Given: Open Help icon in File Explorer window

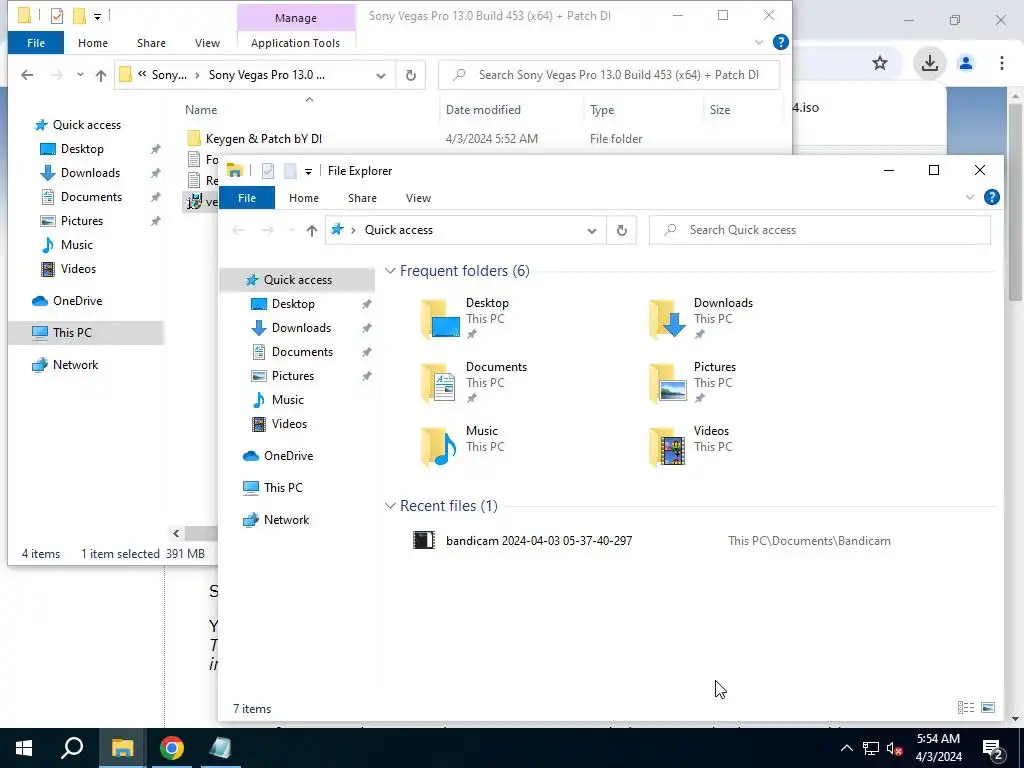Looking at the screenshot, I should (991, 197).
